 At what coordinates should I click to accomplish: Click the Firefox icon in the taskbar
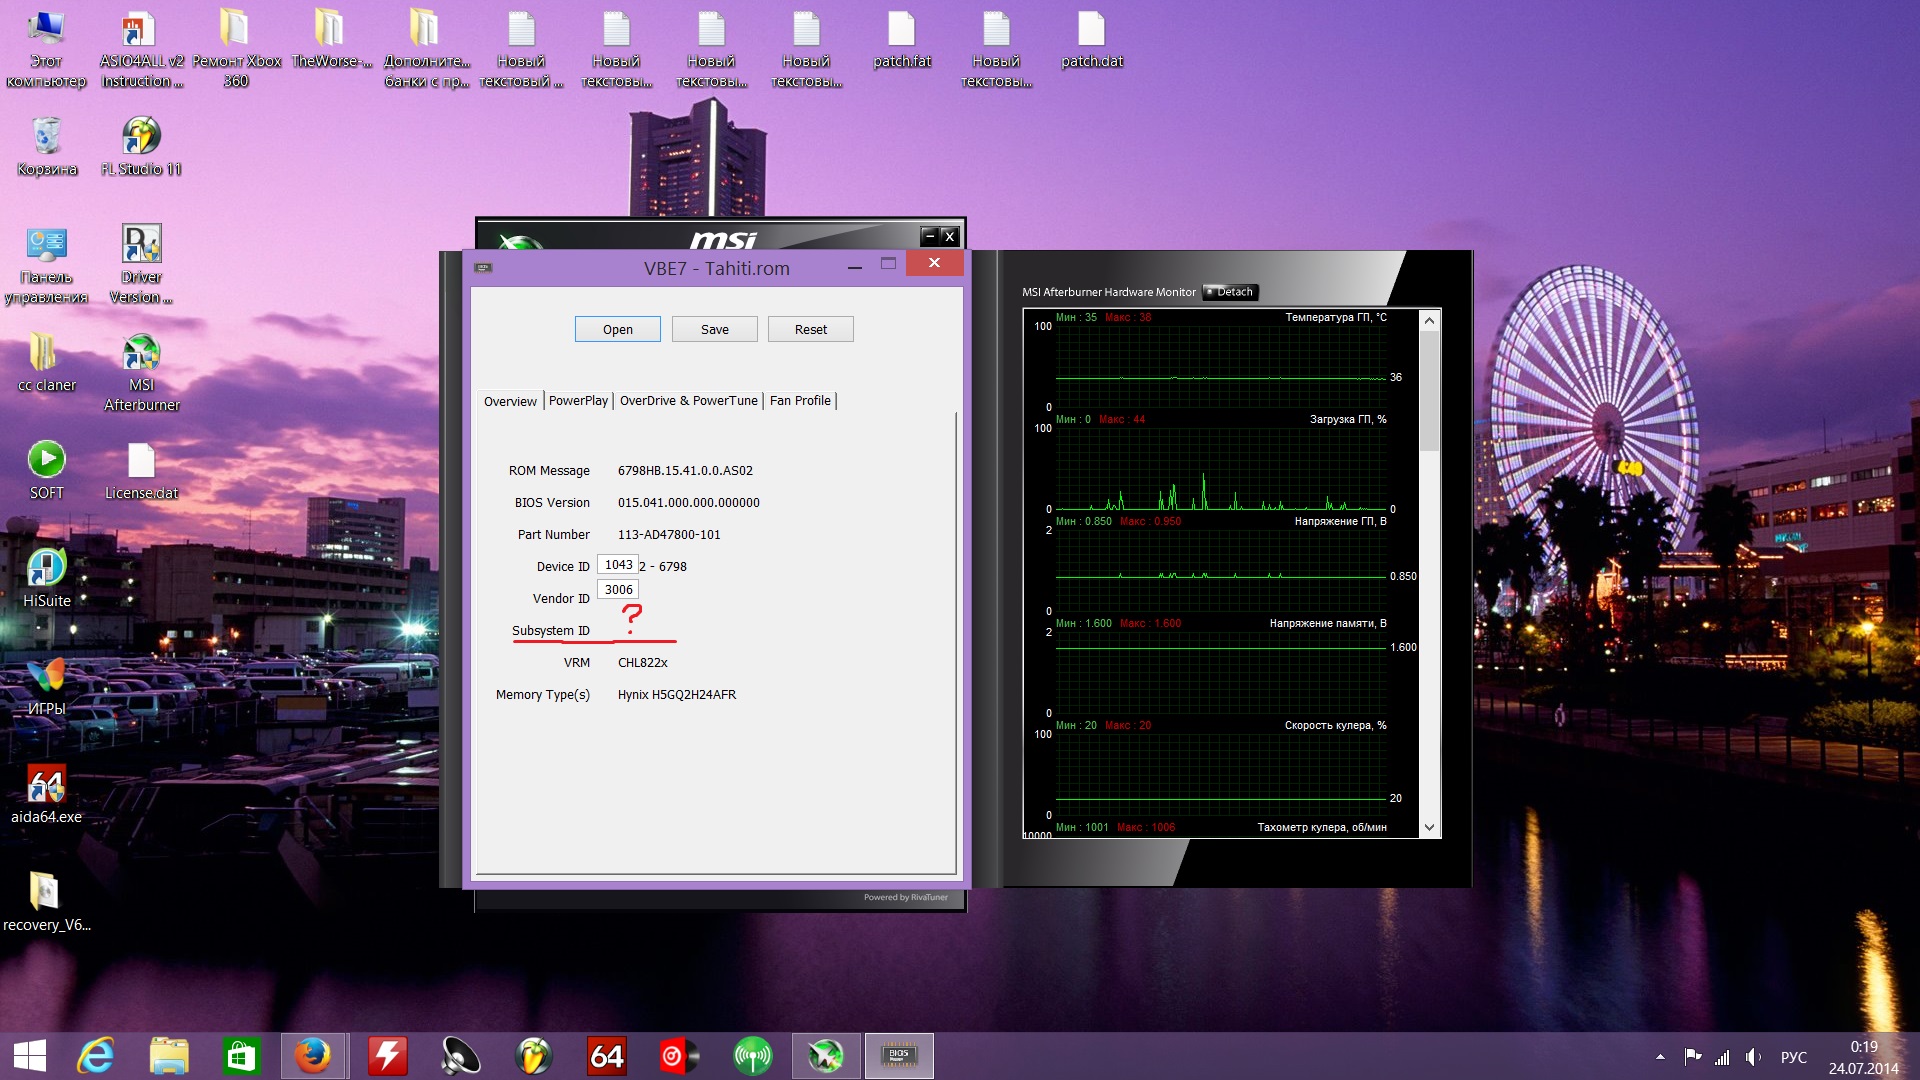tap(313, 1056)
